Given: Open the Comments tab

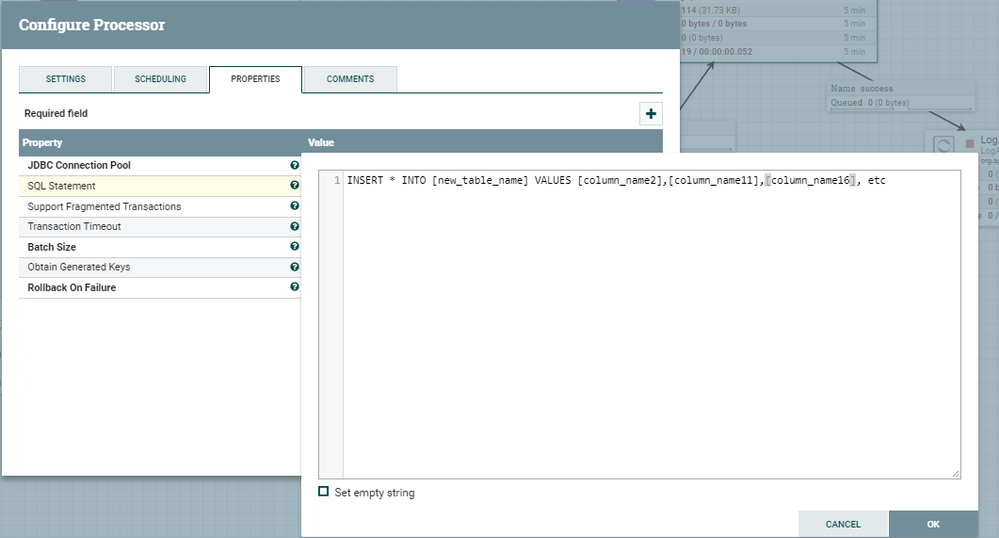Looking at the screenshot, I should pyautogui.click(x=350, y=79).
